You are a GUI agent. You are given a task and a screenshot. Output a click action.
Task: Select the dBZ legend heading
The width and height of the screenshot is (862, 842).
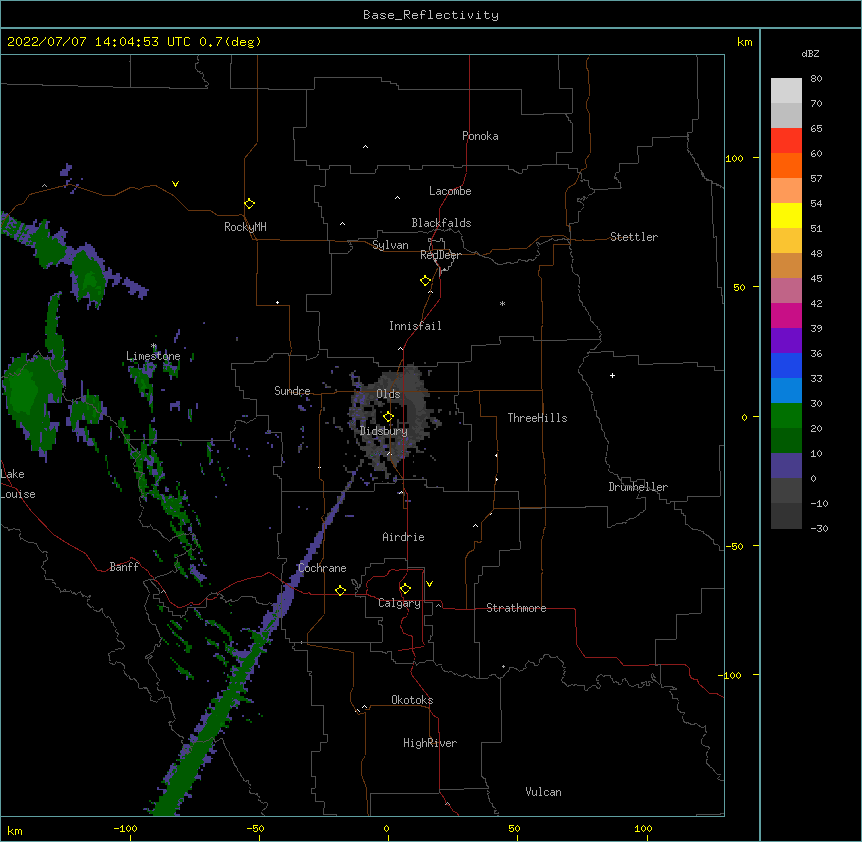pos(810,53)
